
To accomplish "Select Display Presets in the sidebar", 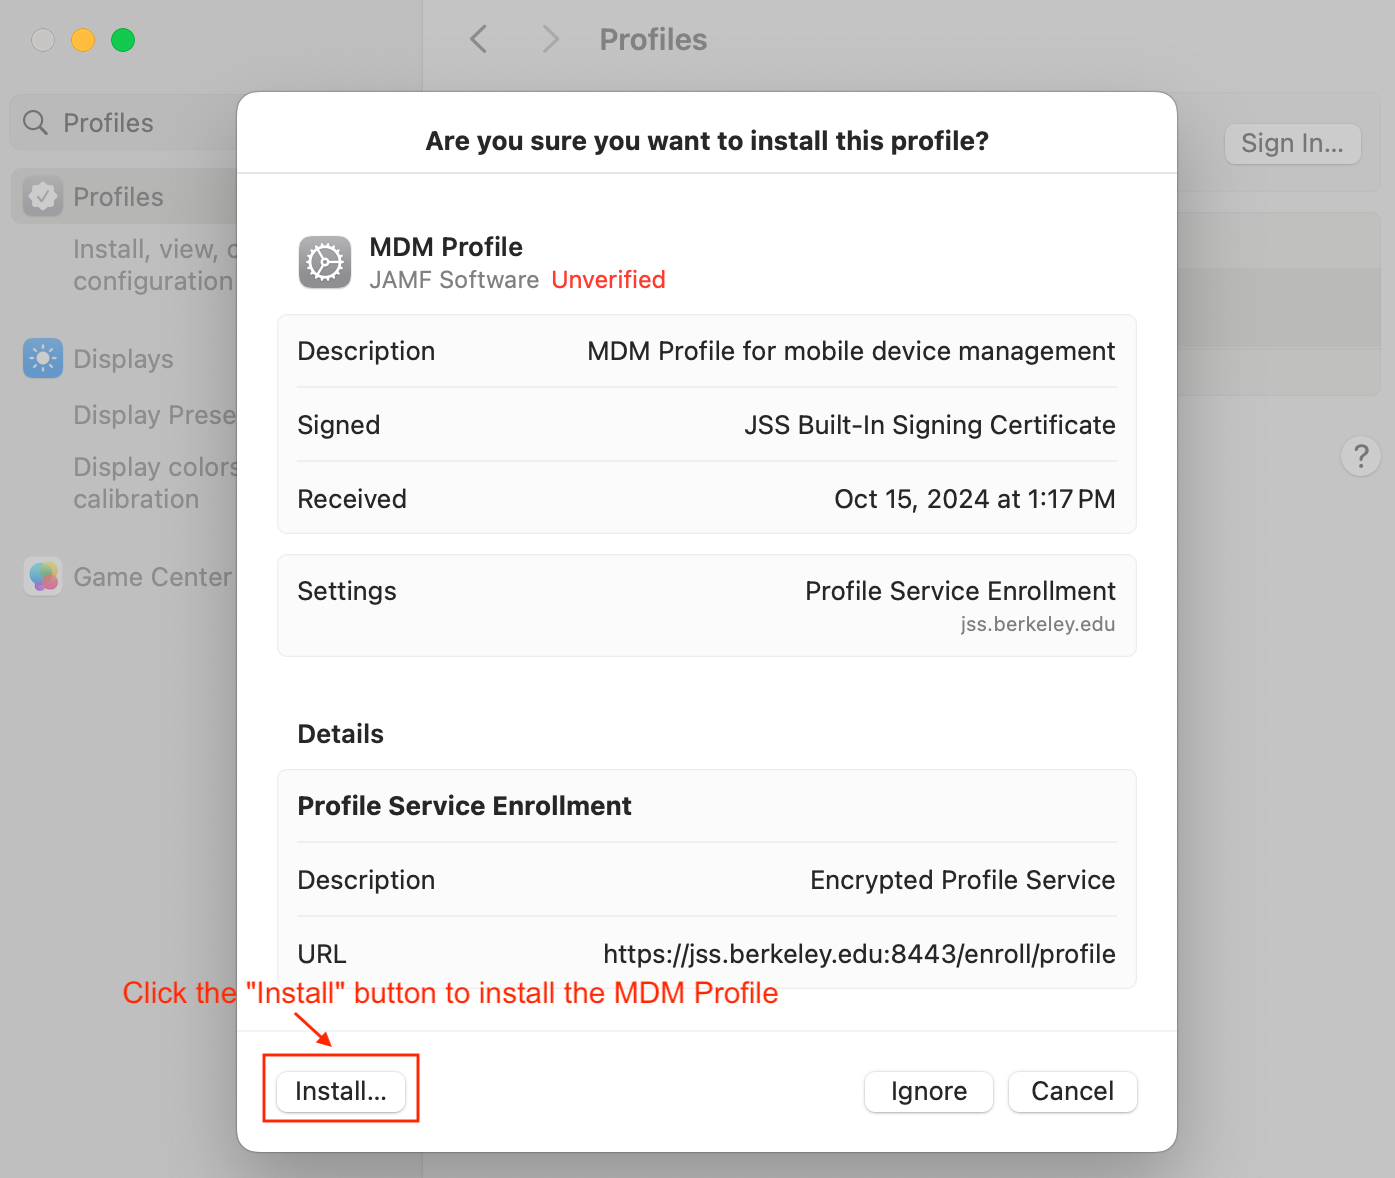I will 155,414.
